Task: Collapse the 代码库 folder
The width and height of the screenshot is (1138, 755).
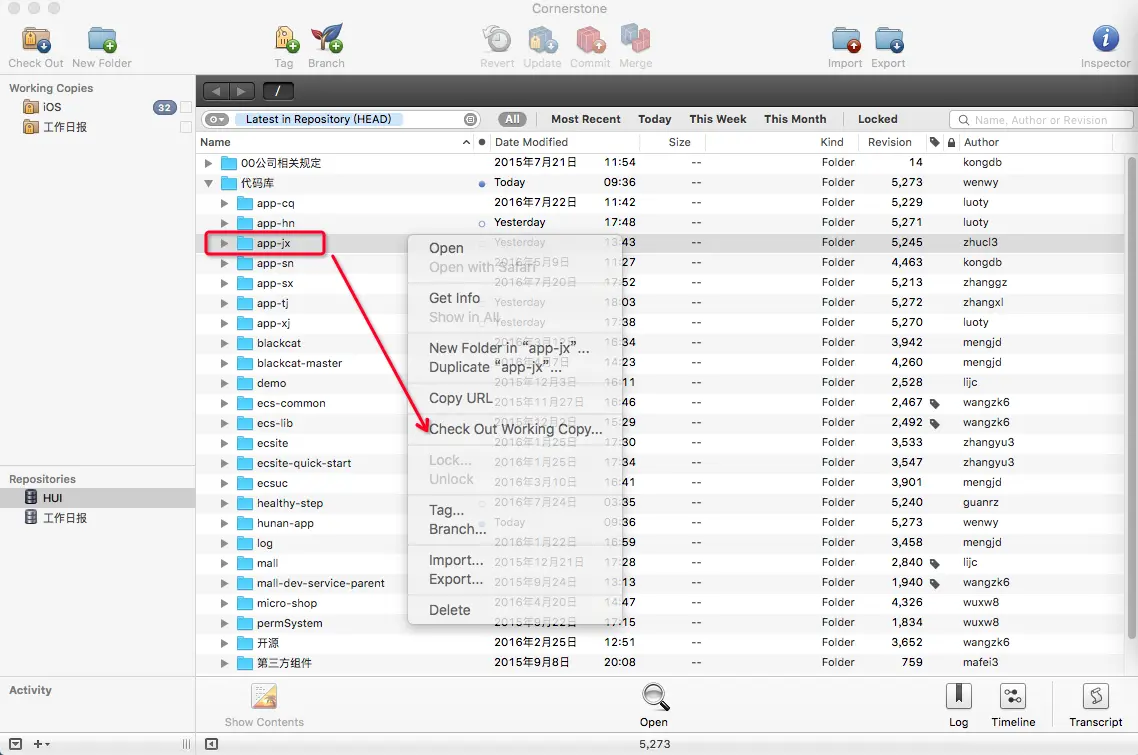Action: [x=208, y=183]
